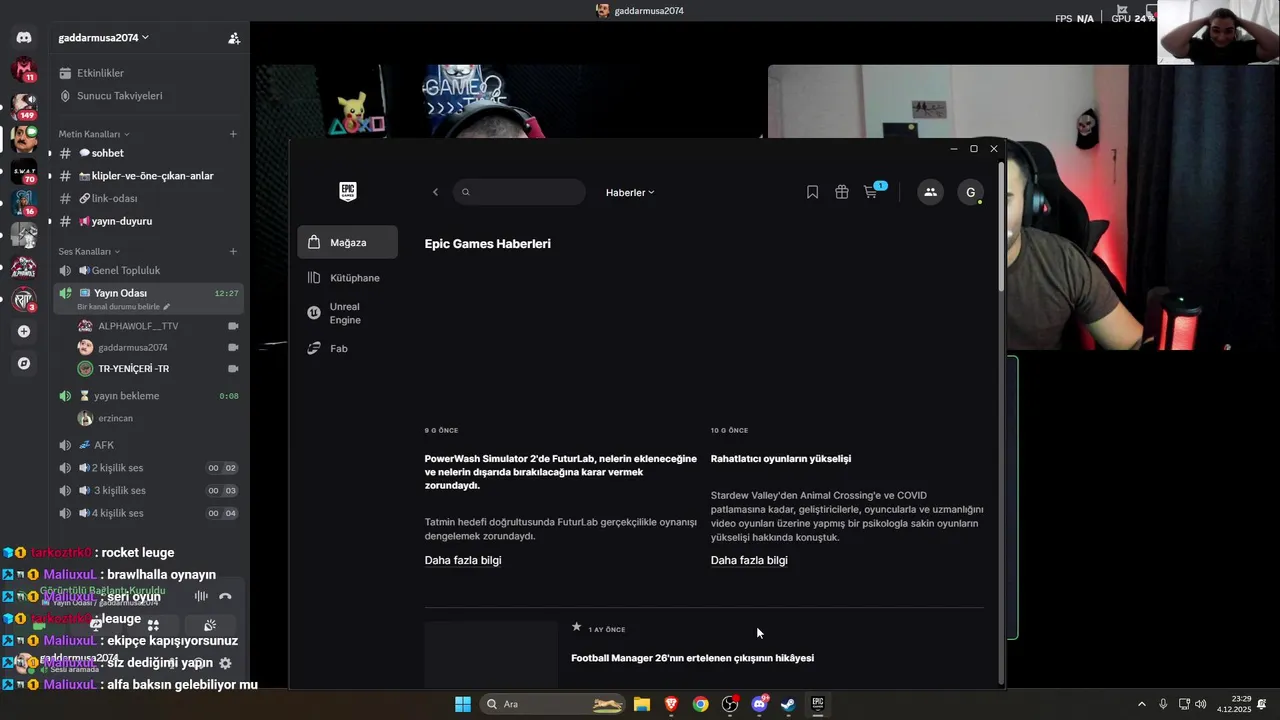The image size is (1280, 720).
Task: Open link-odası channel
Action: 150,198
